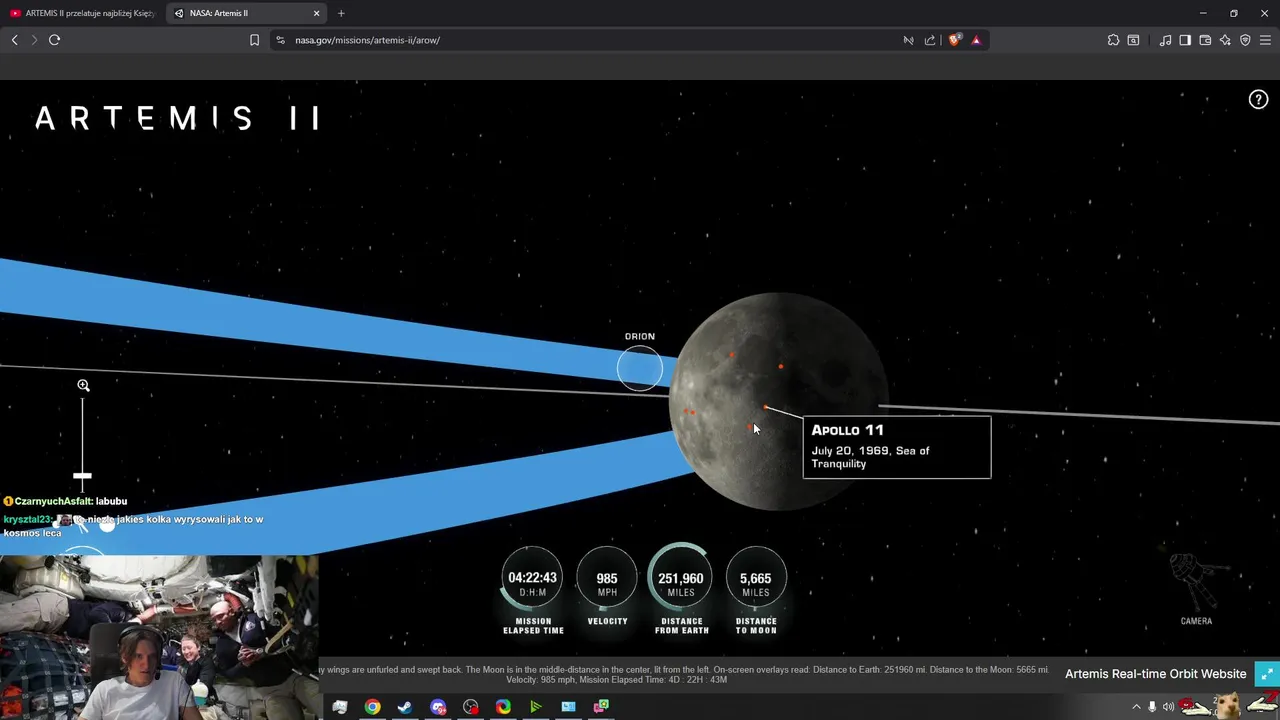This screenshot has height=720, width=1280.
Task: Click the zoom slider handle
Action: pyautogui.click(x=82, y=476)
